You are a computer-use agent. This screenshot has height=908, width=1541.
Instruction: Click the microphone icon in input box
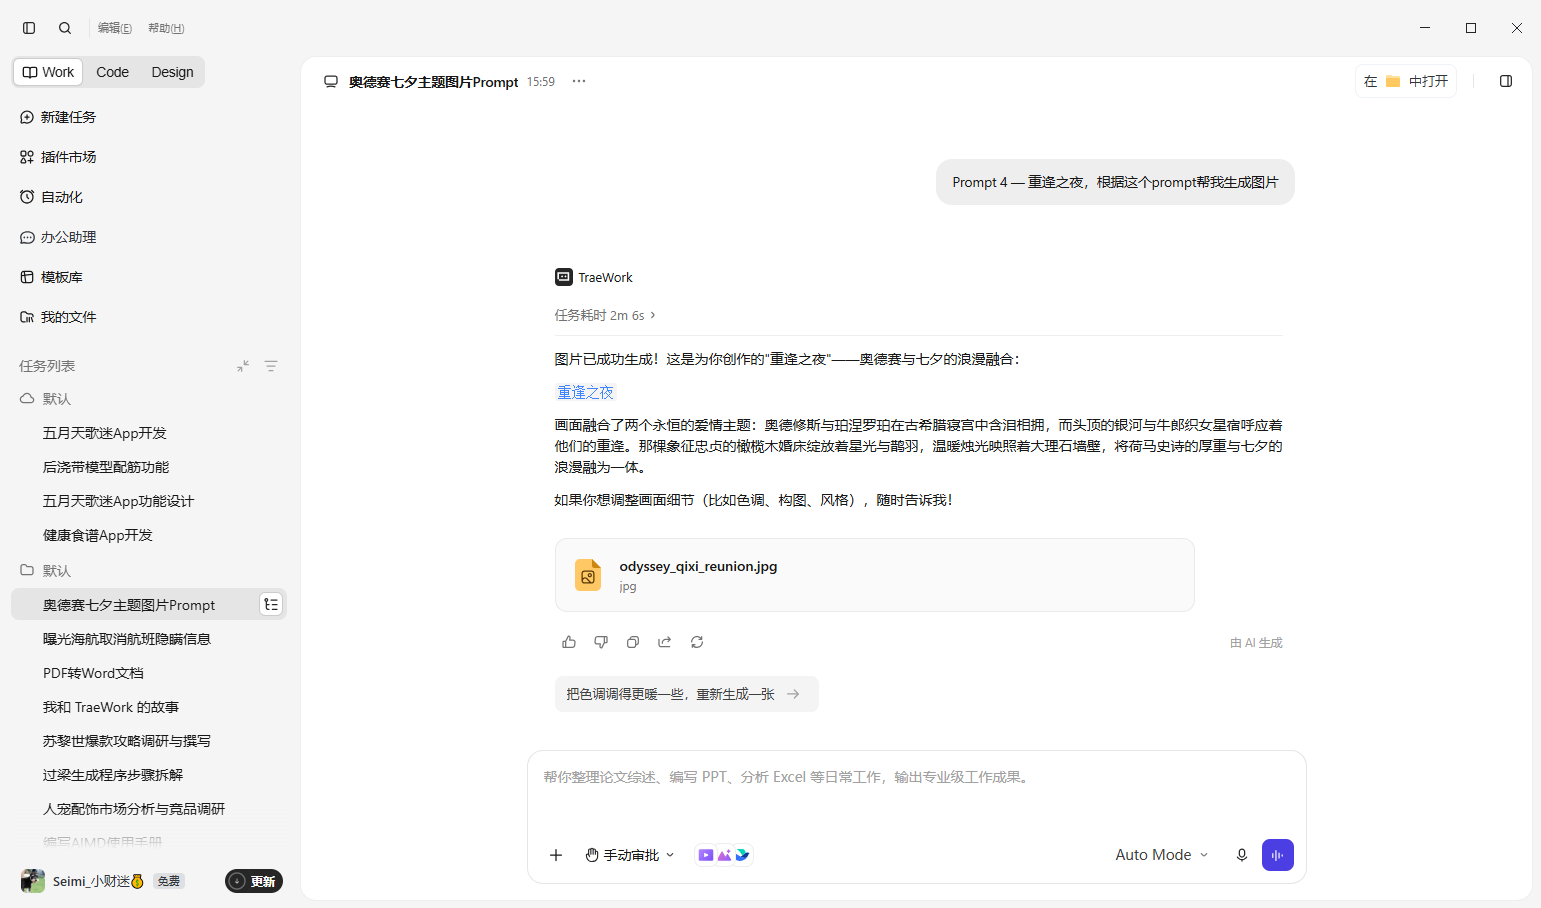coord(1242,855)
